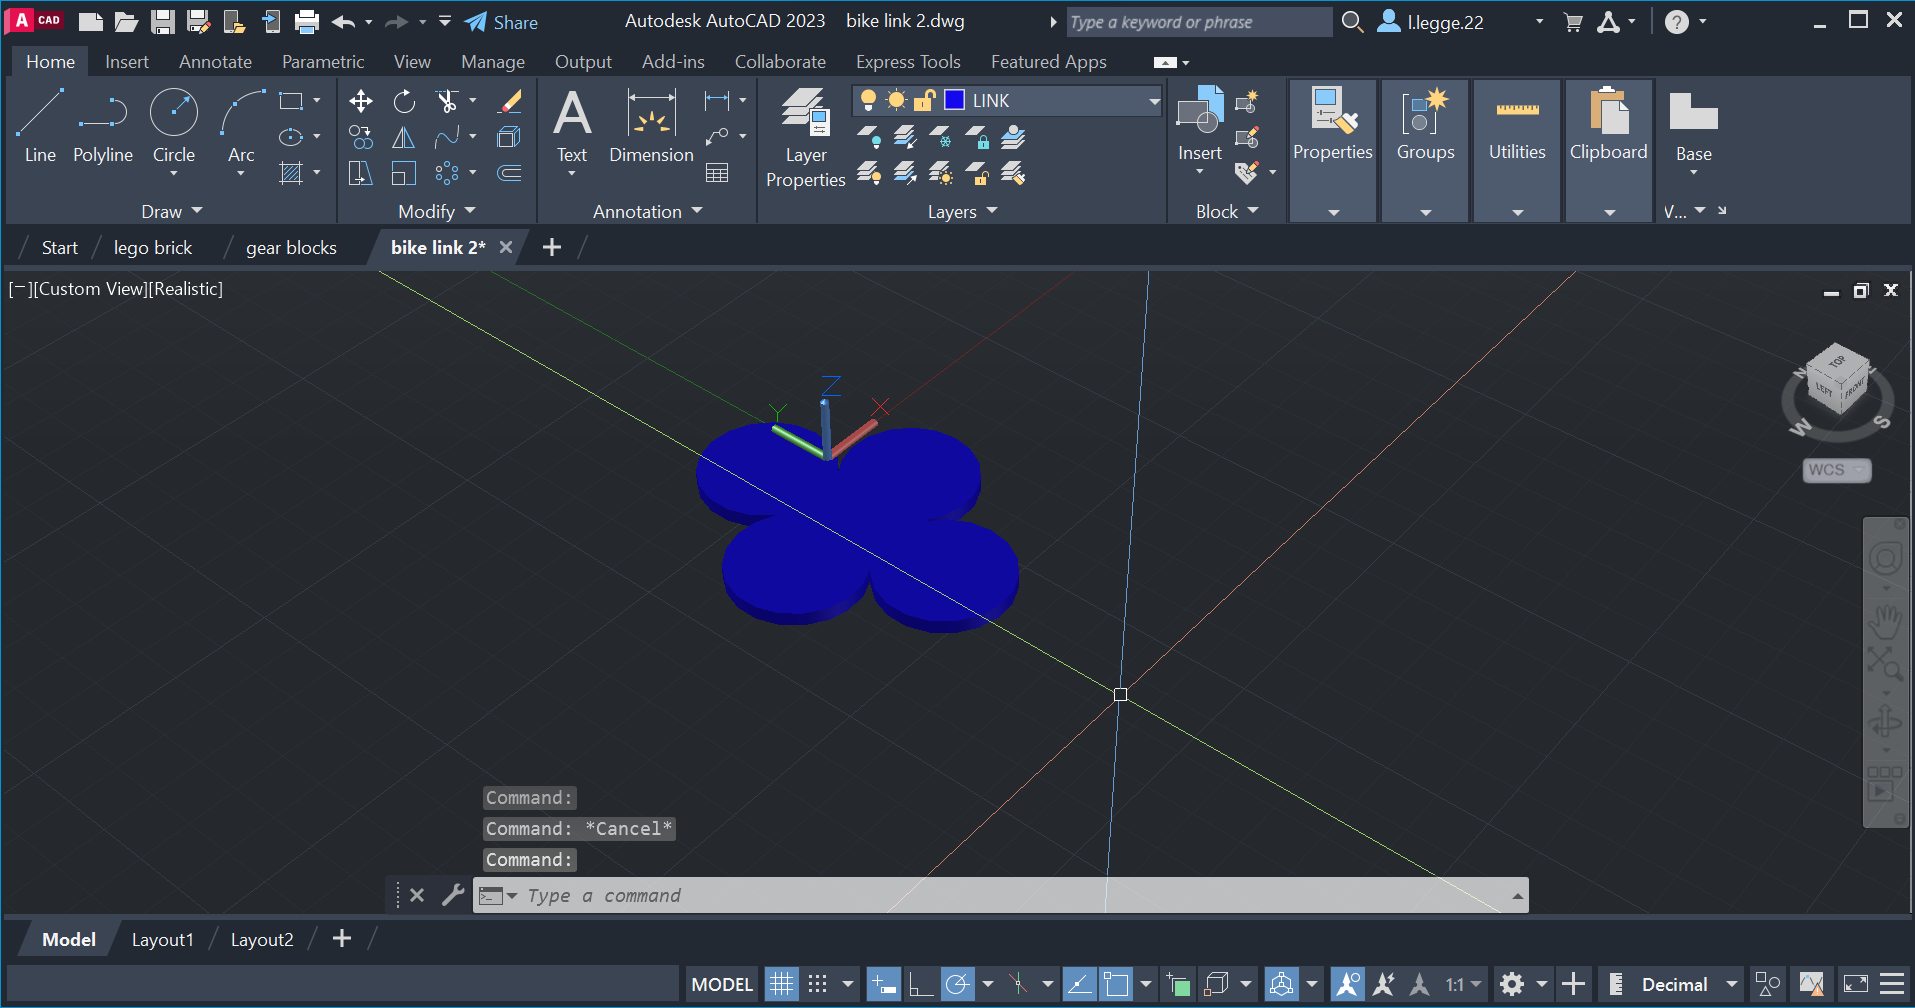The width and height of the screenshot is (1915, 1008).
Task: Expand the Annotation panel
Action: [648, 211]
